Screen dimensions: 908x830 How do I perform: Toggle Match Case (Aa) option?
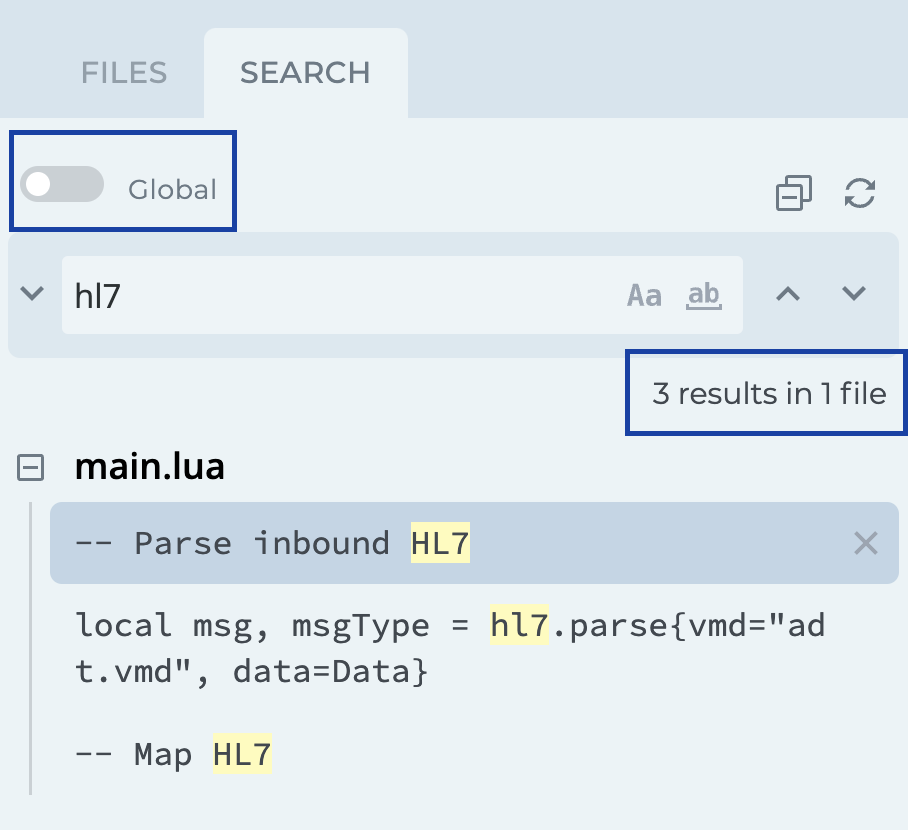tap(644, 296)
